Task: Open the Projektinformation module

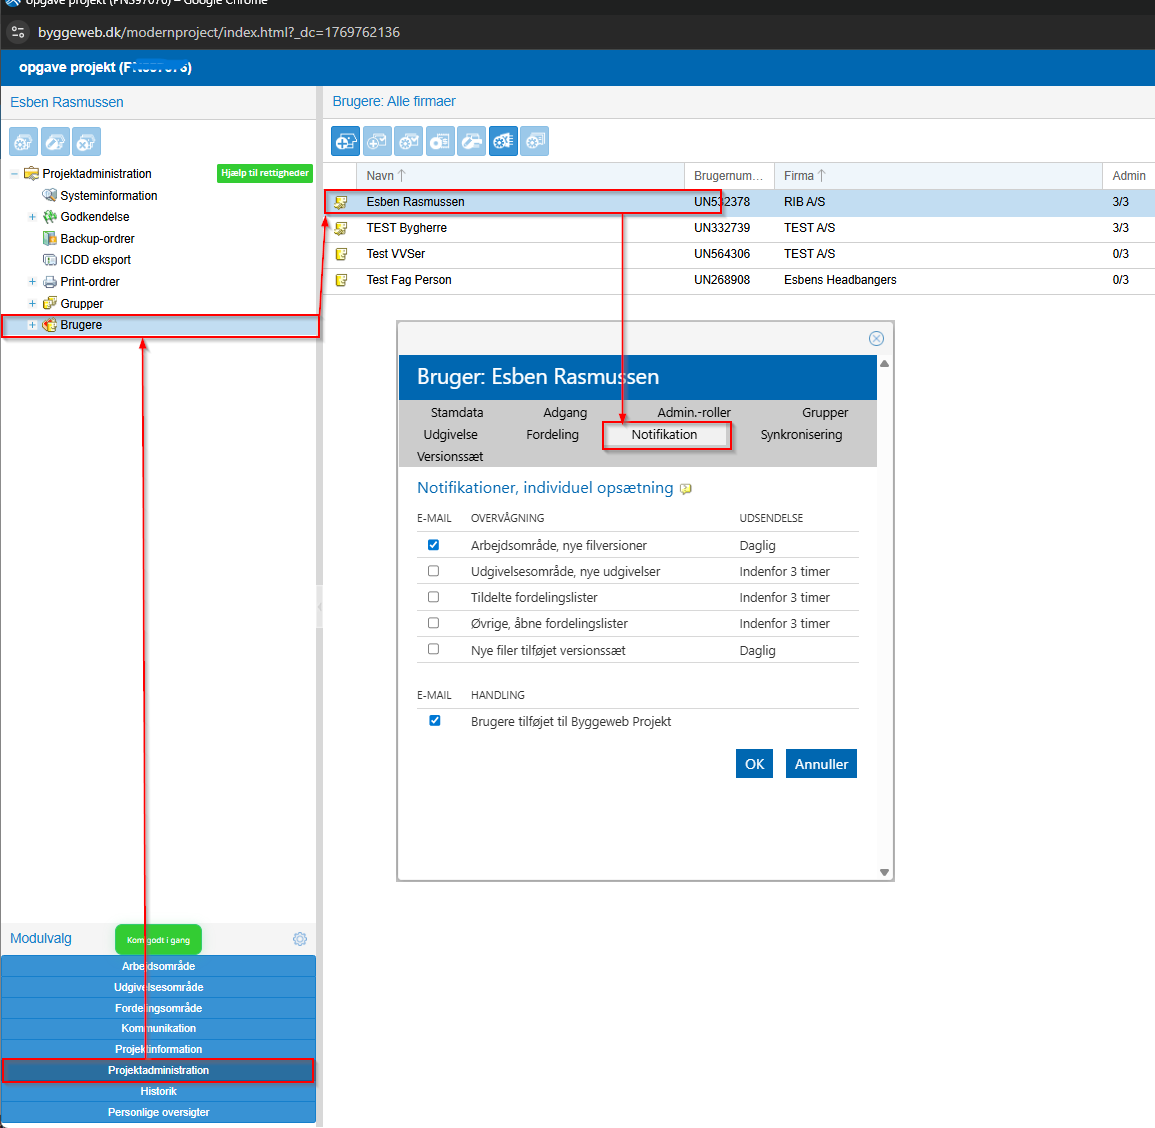Action: click(x=158, y=1049)
